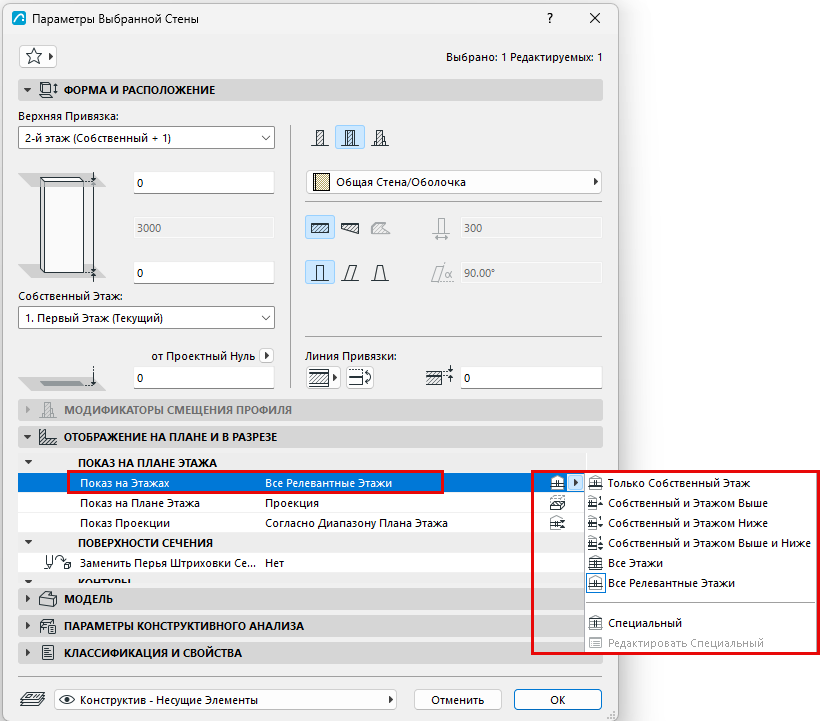Open reference line location picker
This screenshot has width=820, height=721.
point(323,377)
